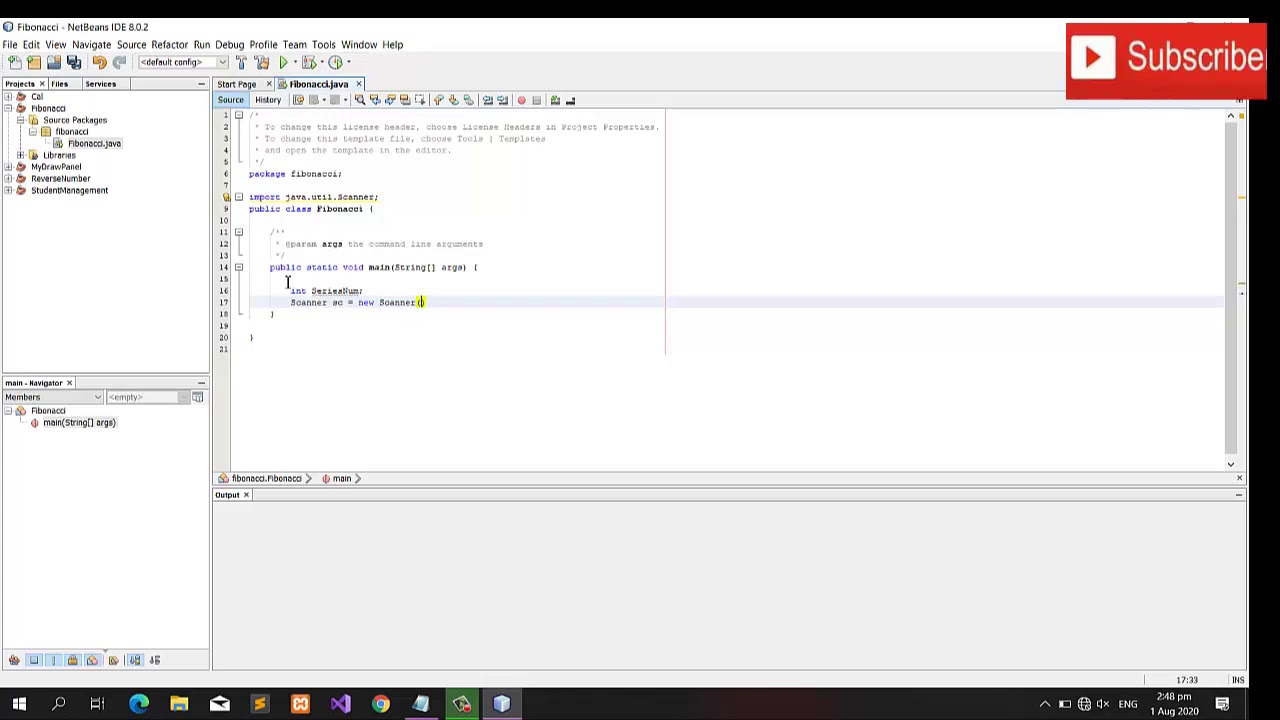Open Visual Studio from the taskbar
The width and height of the screenshot is (1280, 720).
(341, 704)
